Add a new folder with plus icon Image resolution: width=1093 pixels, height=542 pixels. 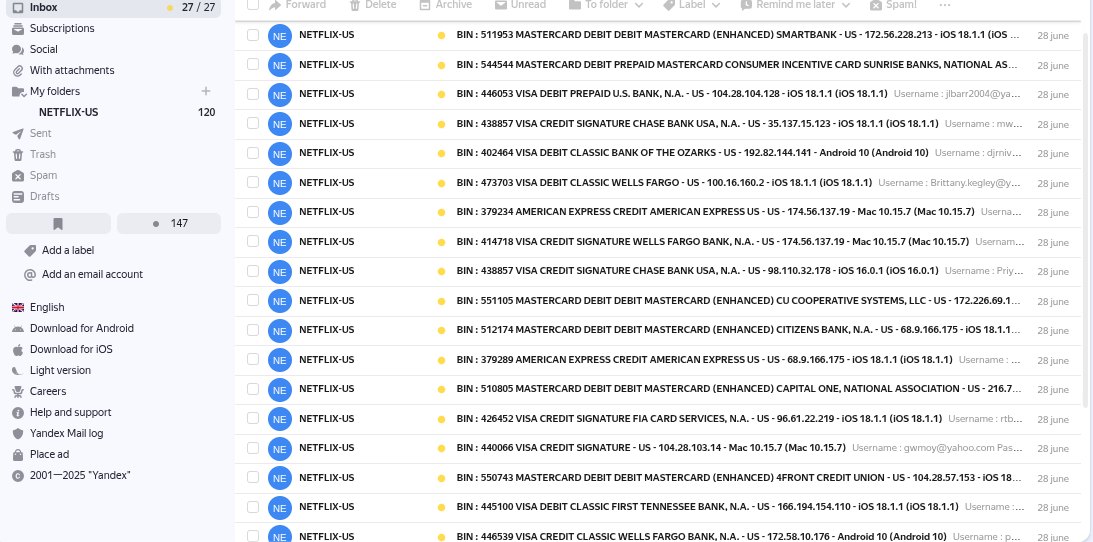(x=206, y=91)
